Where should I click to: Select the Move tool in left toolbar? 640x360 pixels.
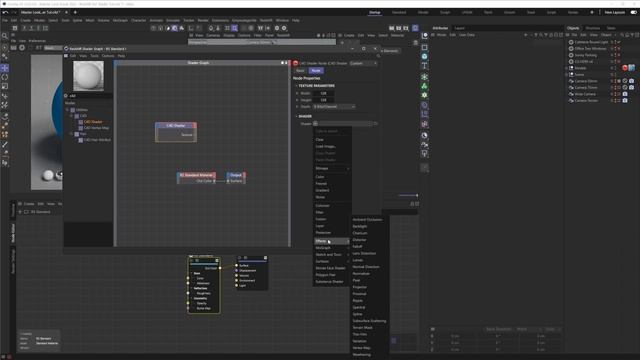(5, 68)
